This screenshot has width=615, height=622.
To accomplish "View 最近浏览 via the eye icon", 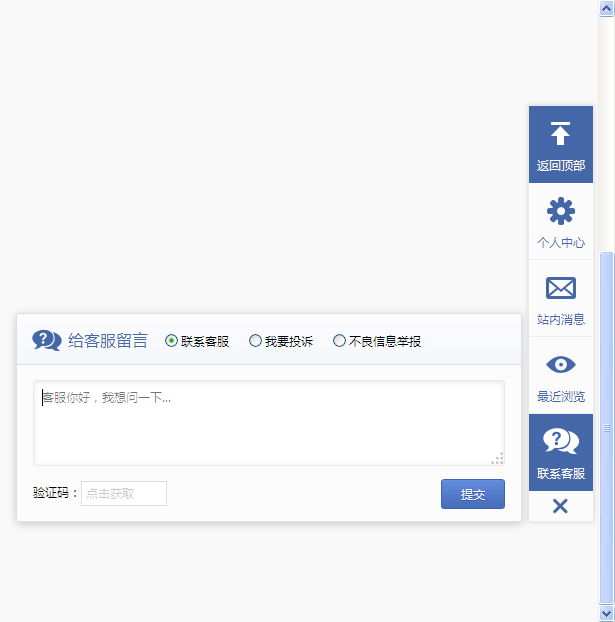I will (x=560, y=365).
